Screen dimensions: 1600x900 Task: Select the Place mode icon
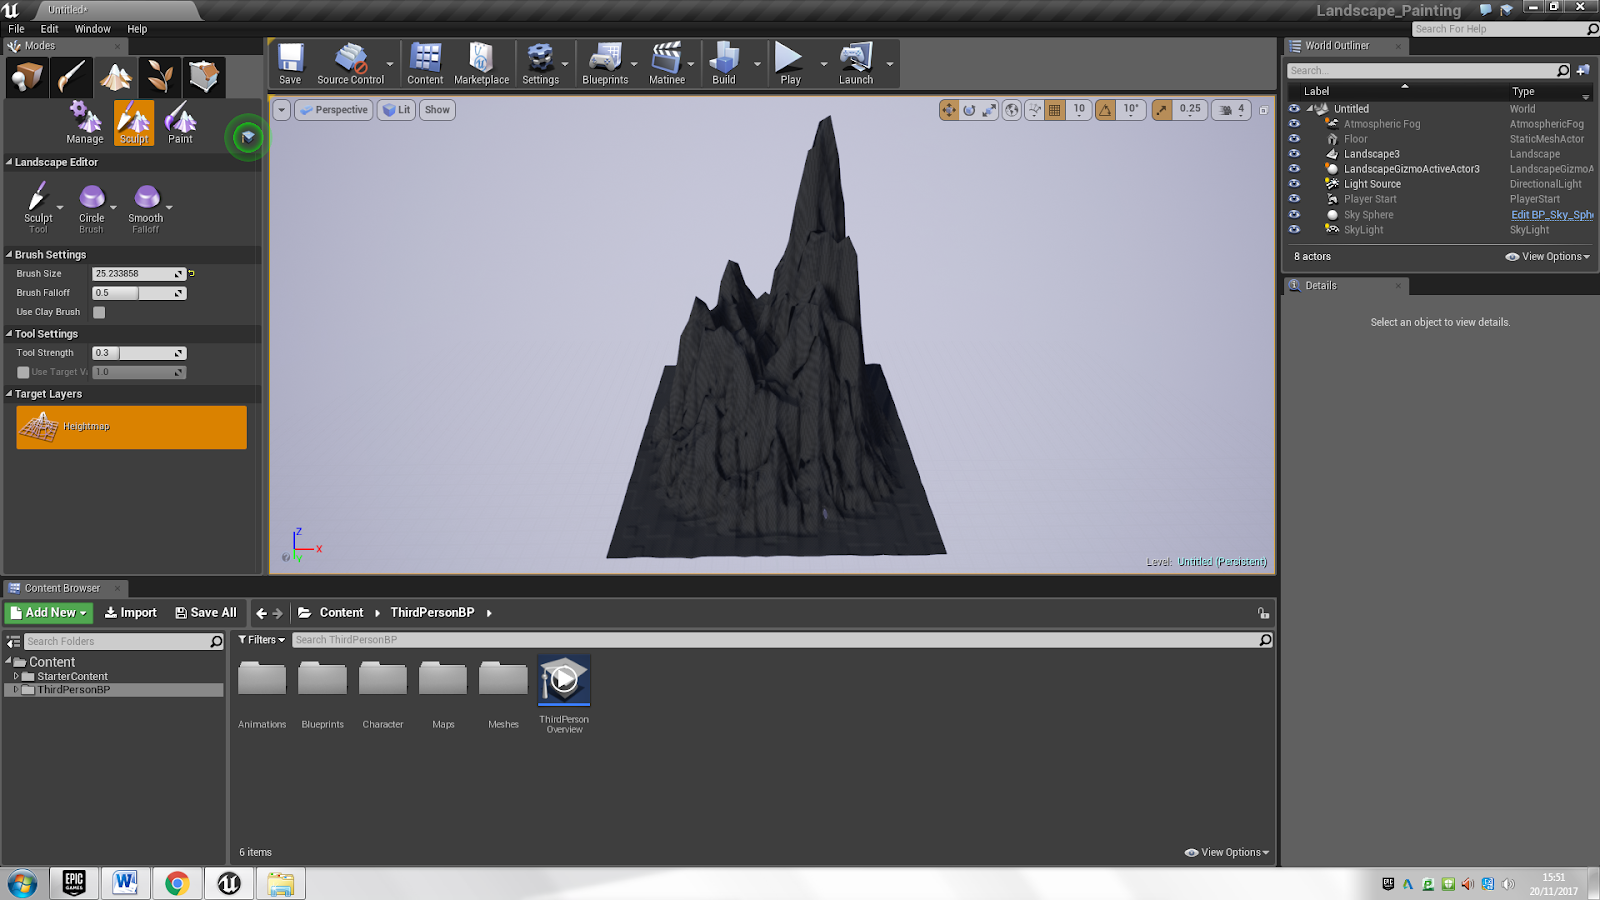(x=27, y=77)
